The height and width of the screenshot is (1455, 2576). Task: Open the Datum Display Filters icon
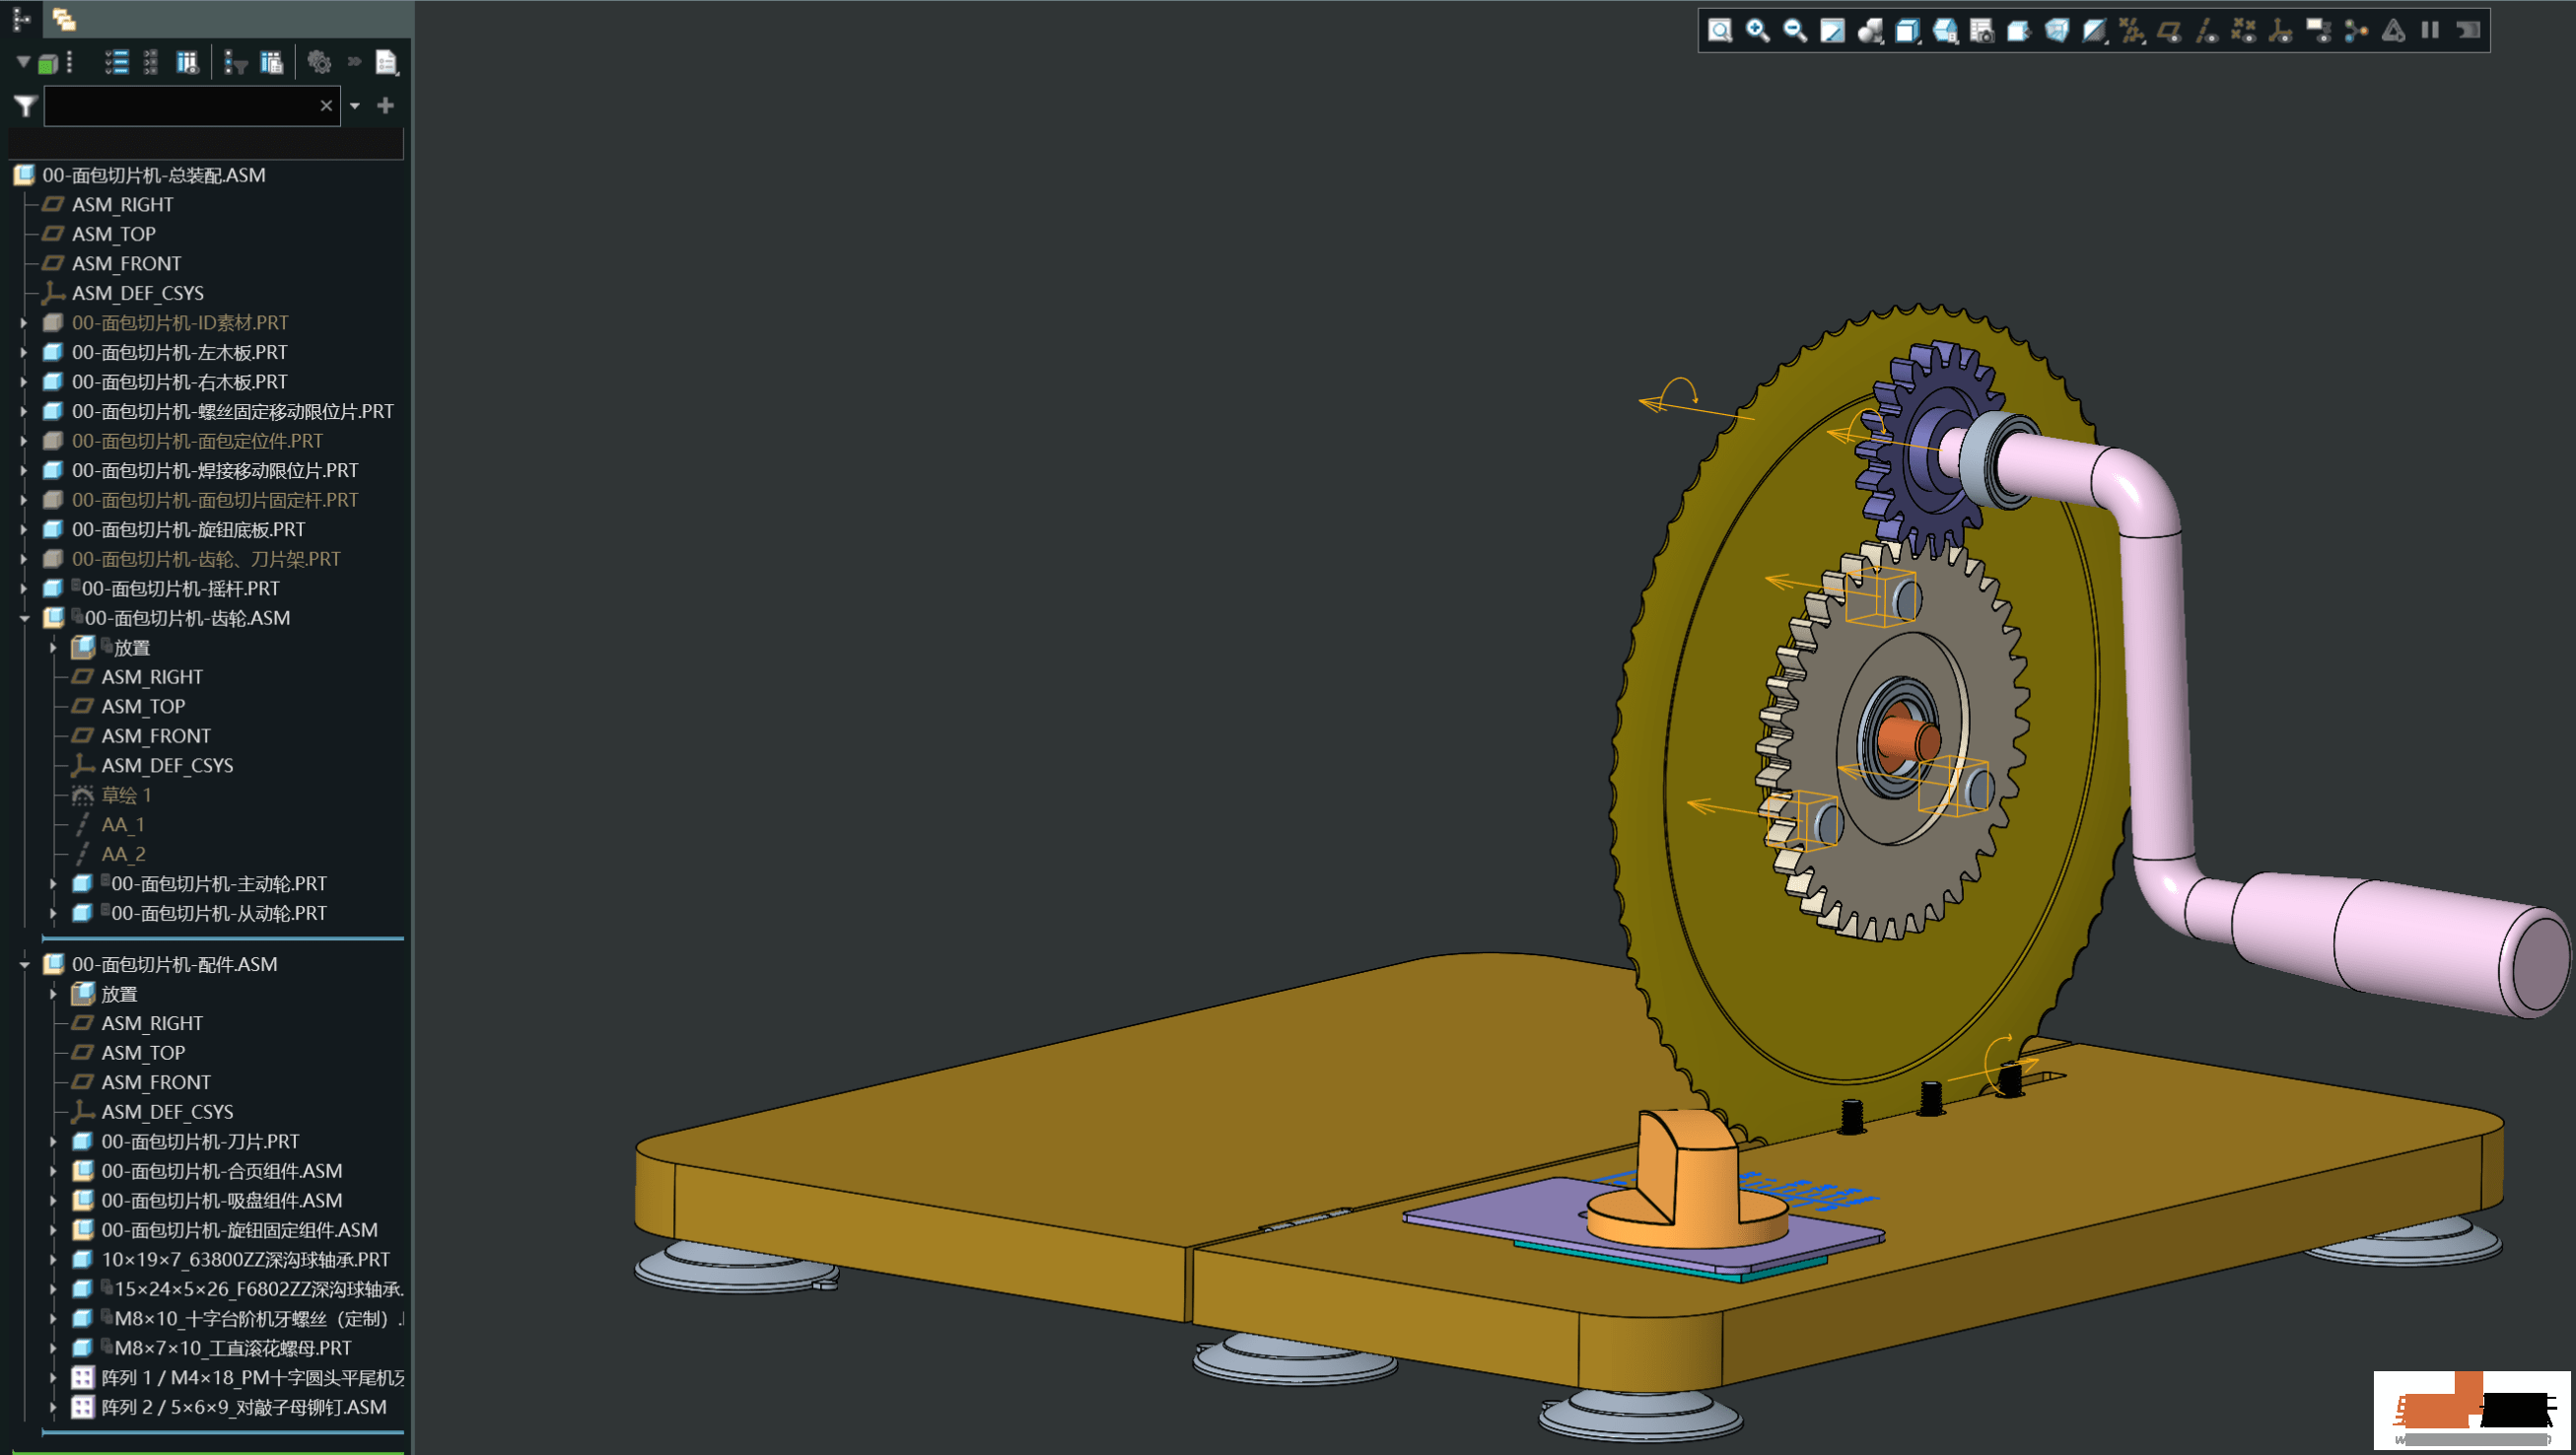(2132, 31)
